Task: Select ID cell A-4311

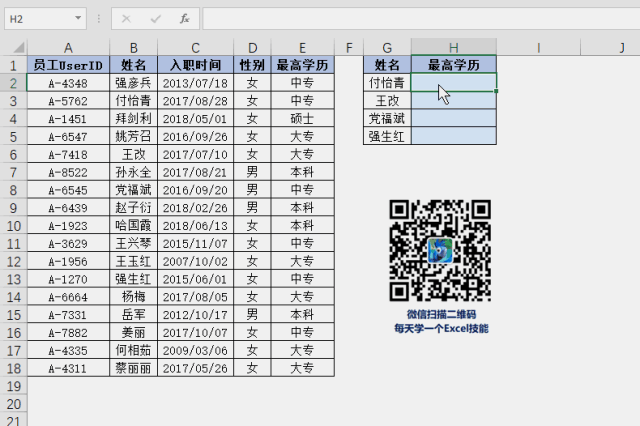Action: point(68,368)
